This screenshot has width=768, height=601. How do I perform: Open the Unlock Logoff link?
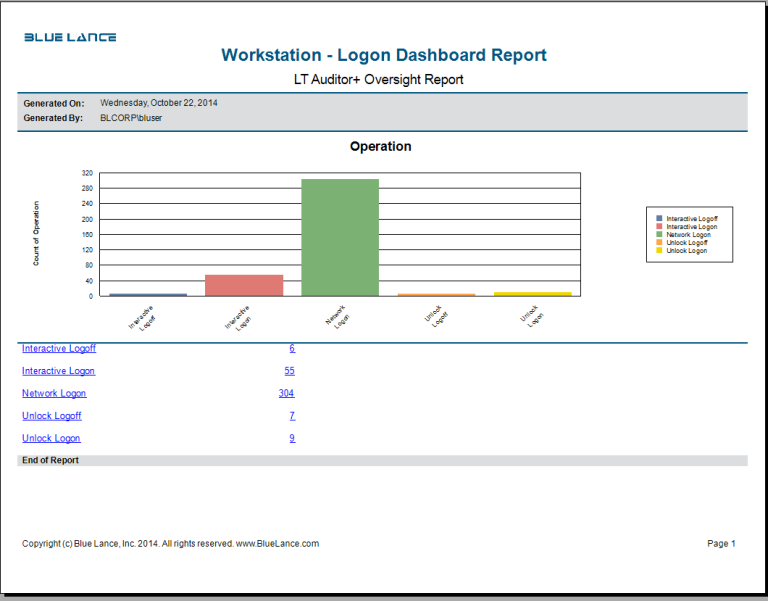(x=52, y=416)
